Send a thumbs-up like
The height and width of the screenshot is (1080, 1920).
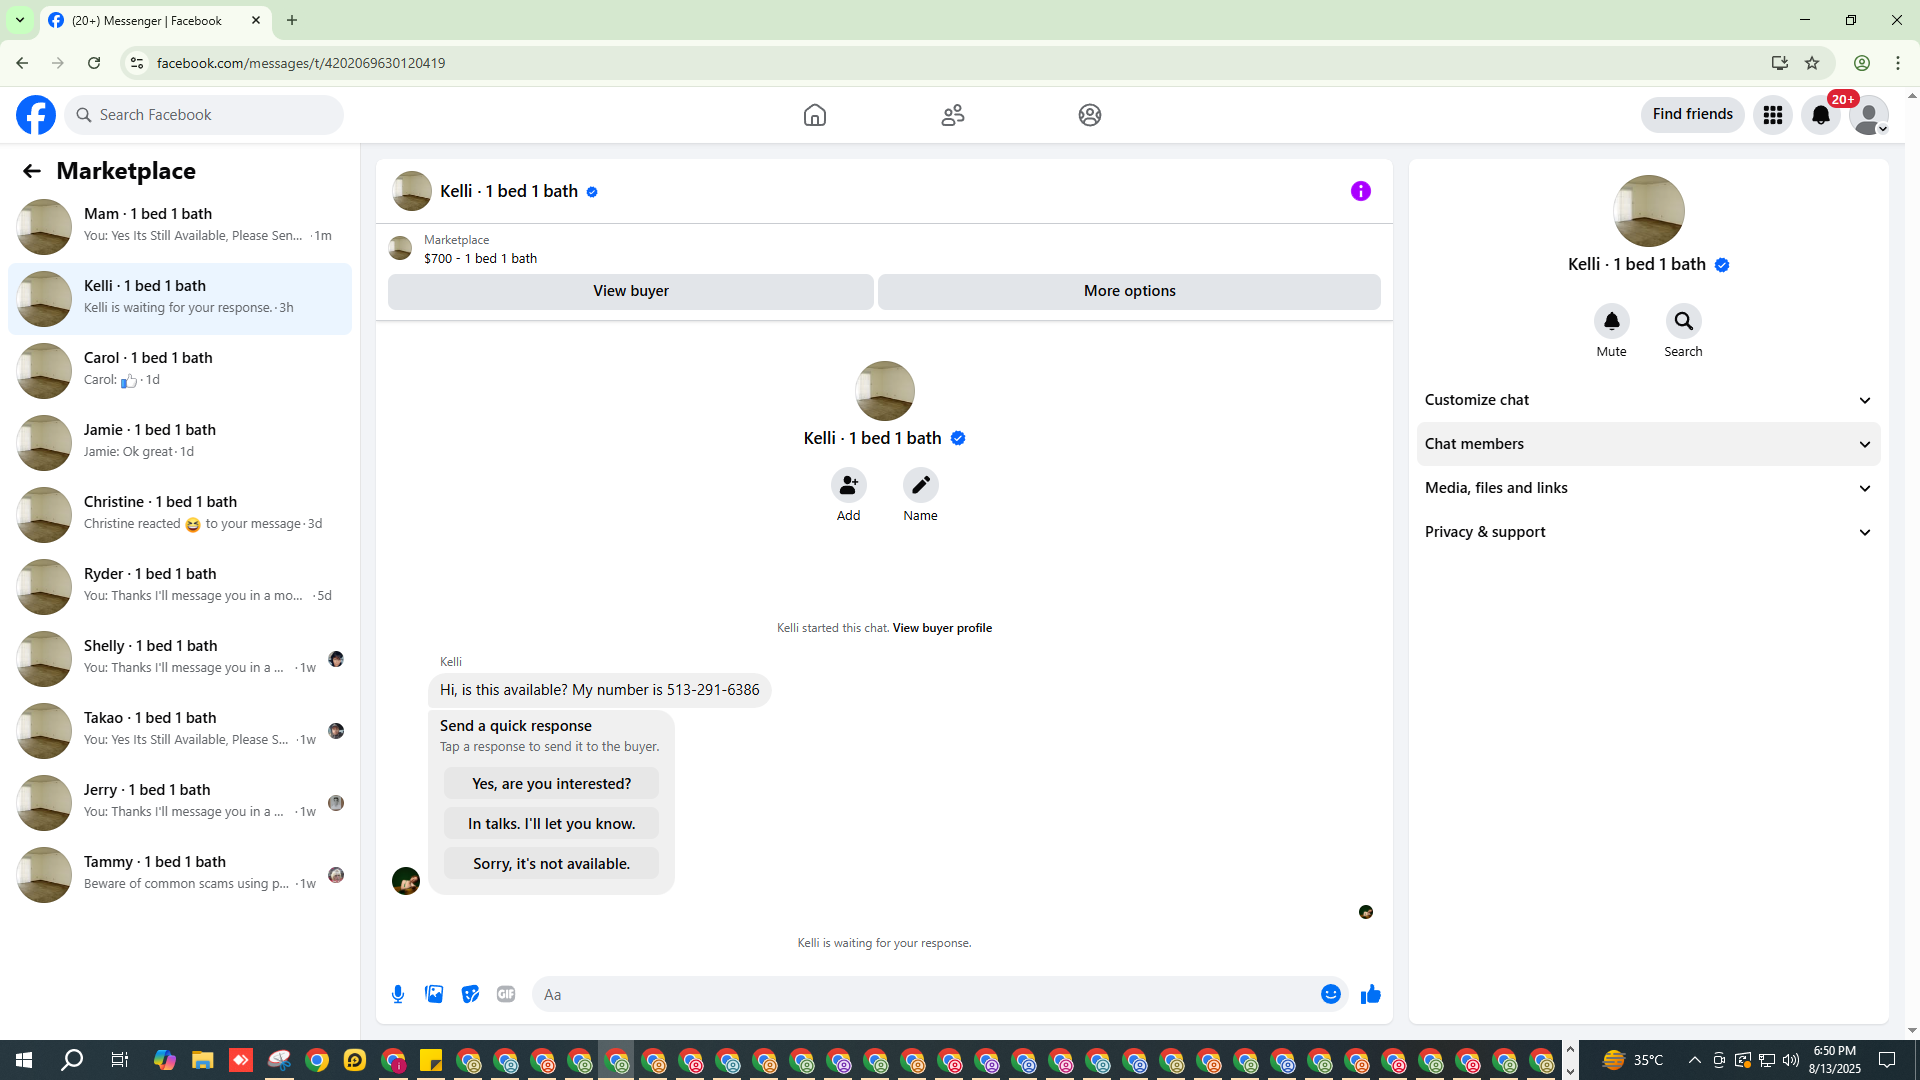(1370, 994)
